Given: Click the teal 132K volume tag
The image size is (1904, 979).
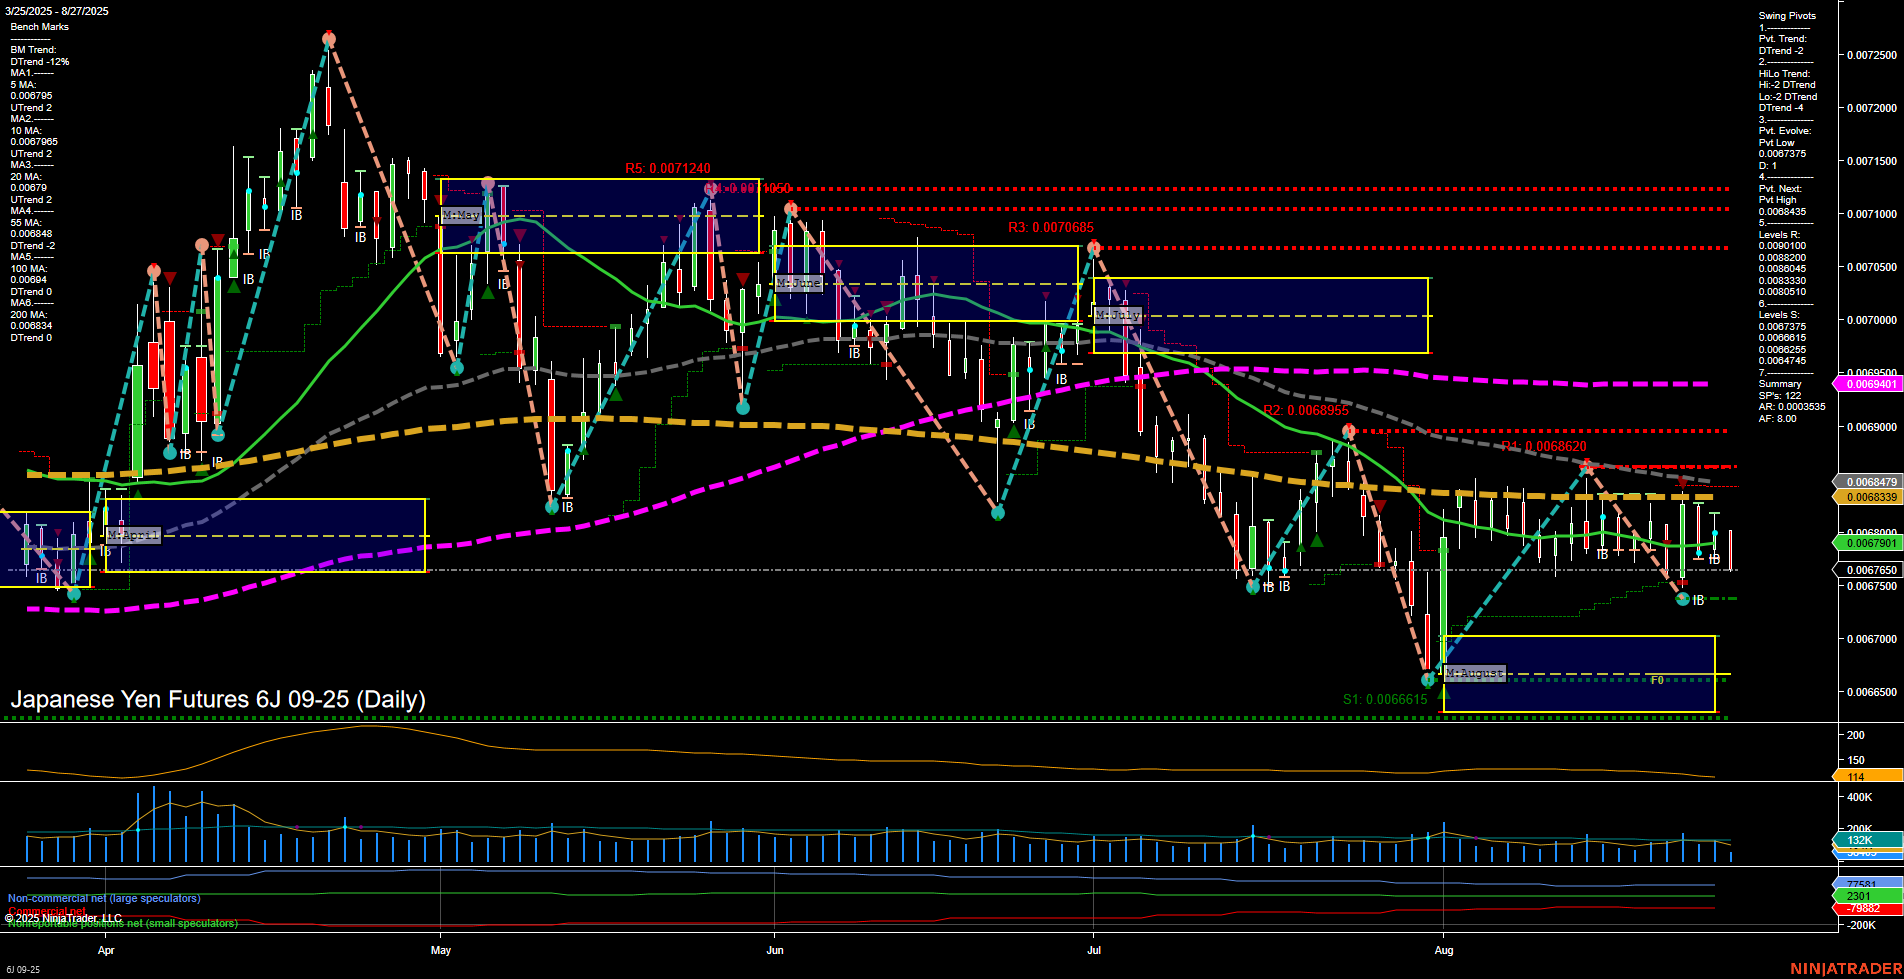Looking at the screenshot, I should [1868, 840].
